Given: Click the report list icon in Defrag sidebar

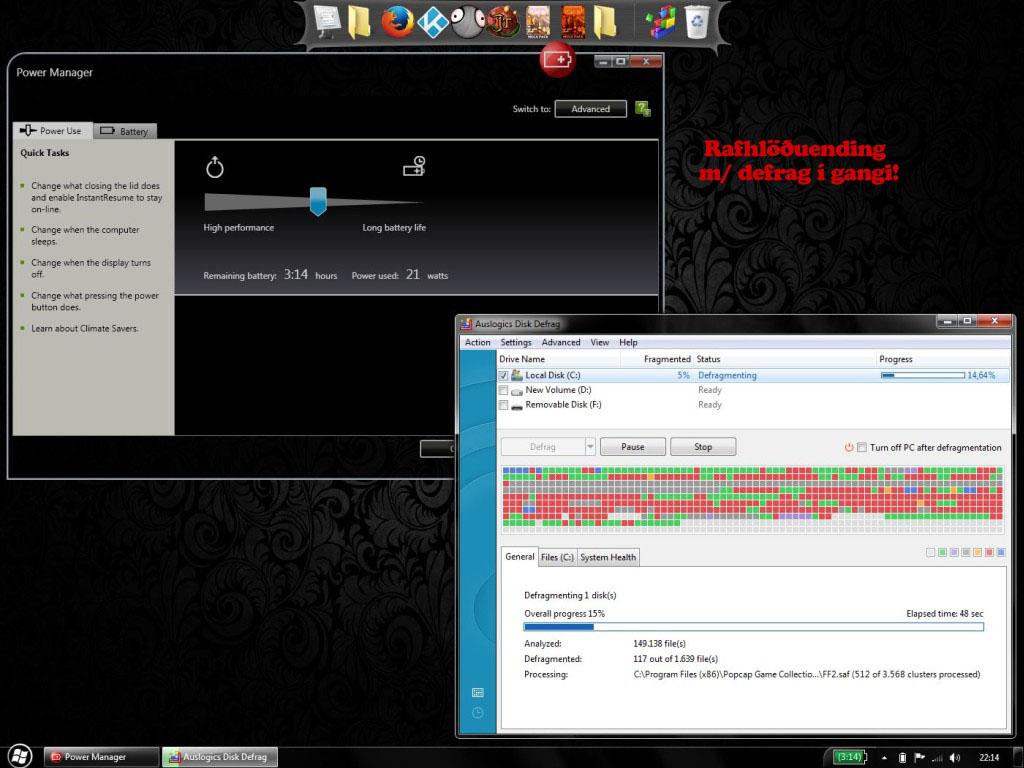Looking at the screenshot, I should coord(478,692).
